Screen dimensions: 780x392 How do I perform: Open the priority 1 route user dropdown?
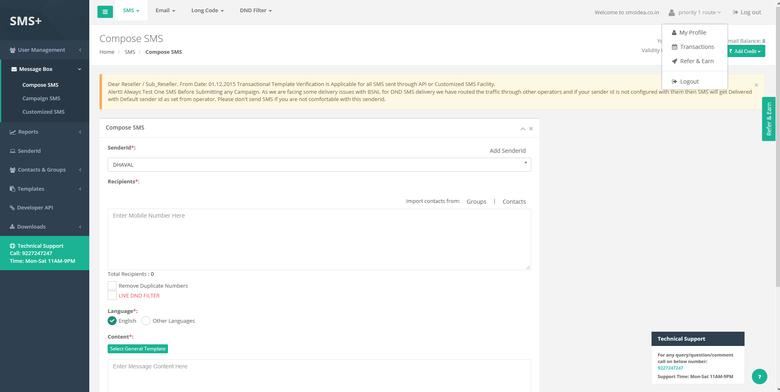pyautogui.click(x=695, y=12)
